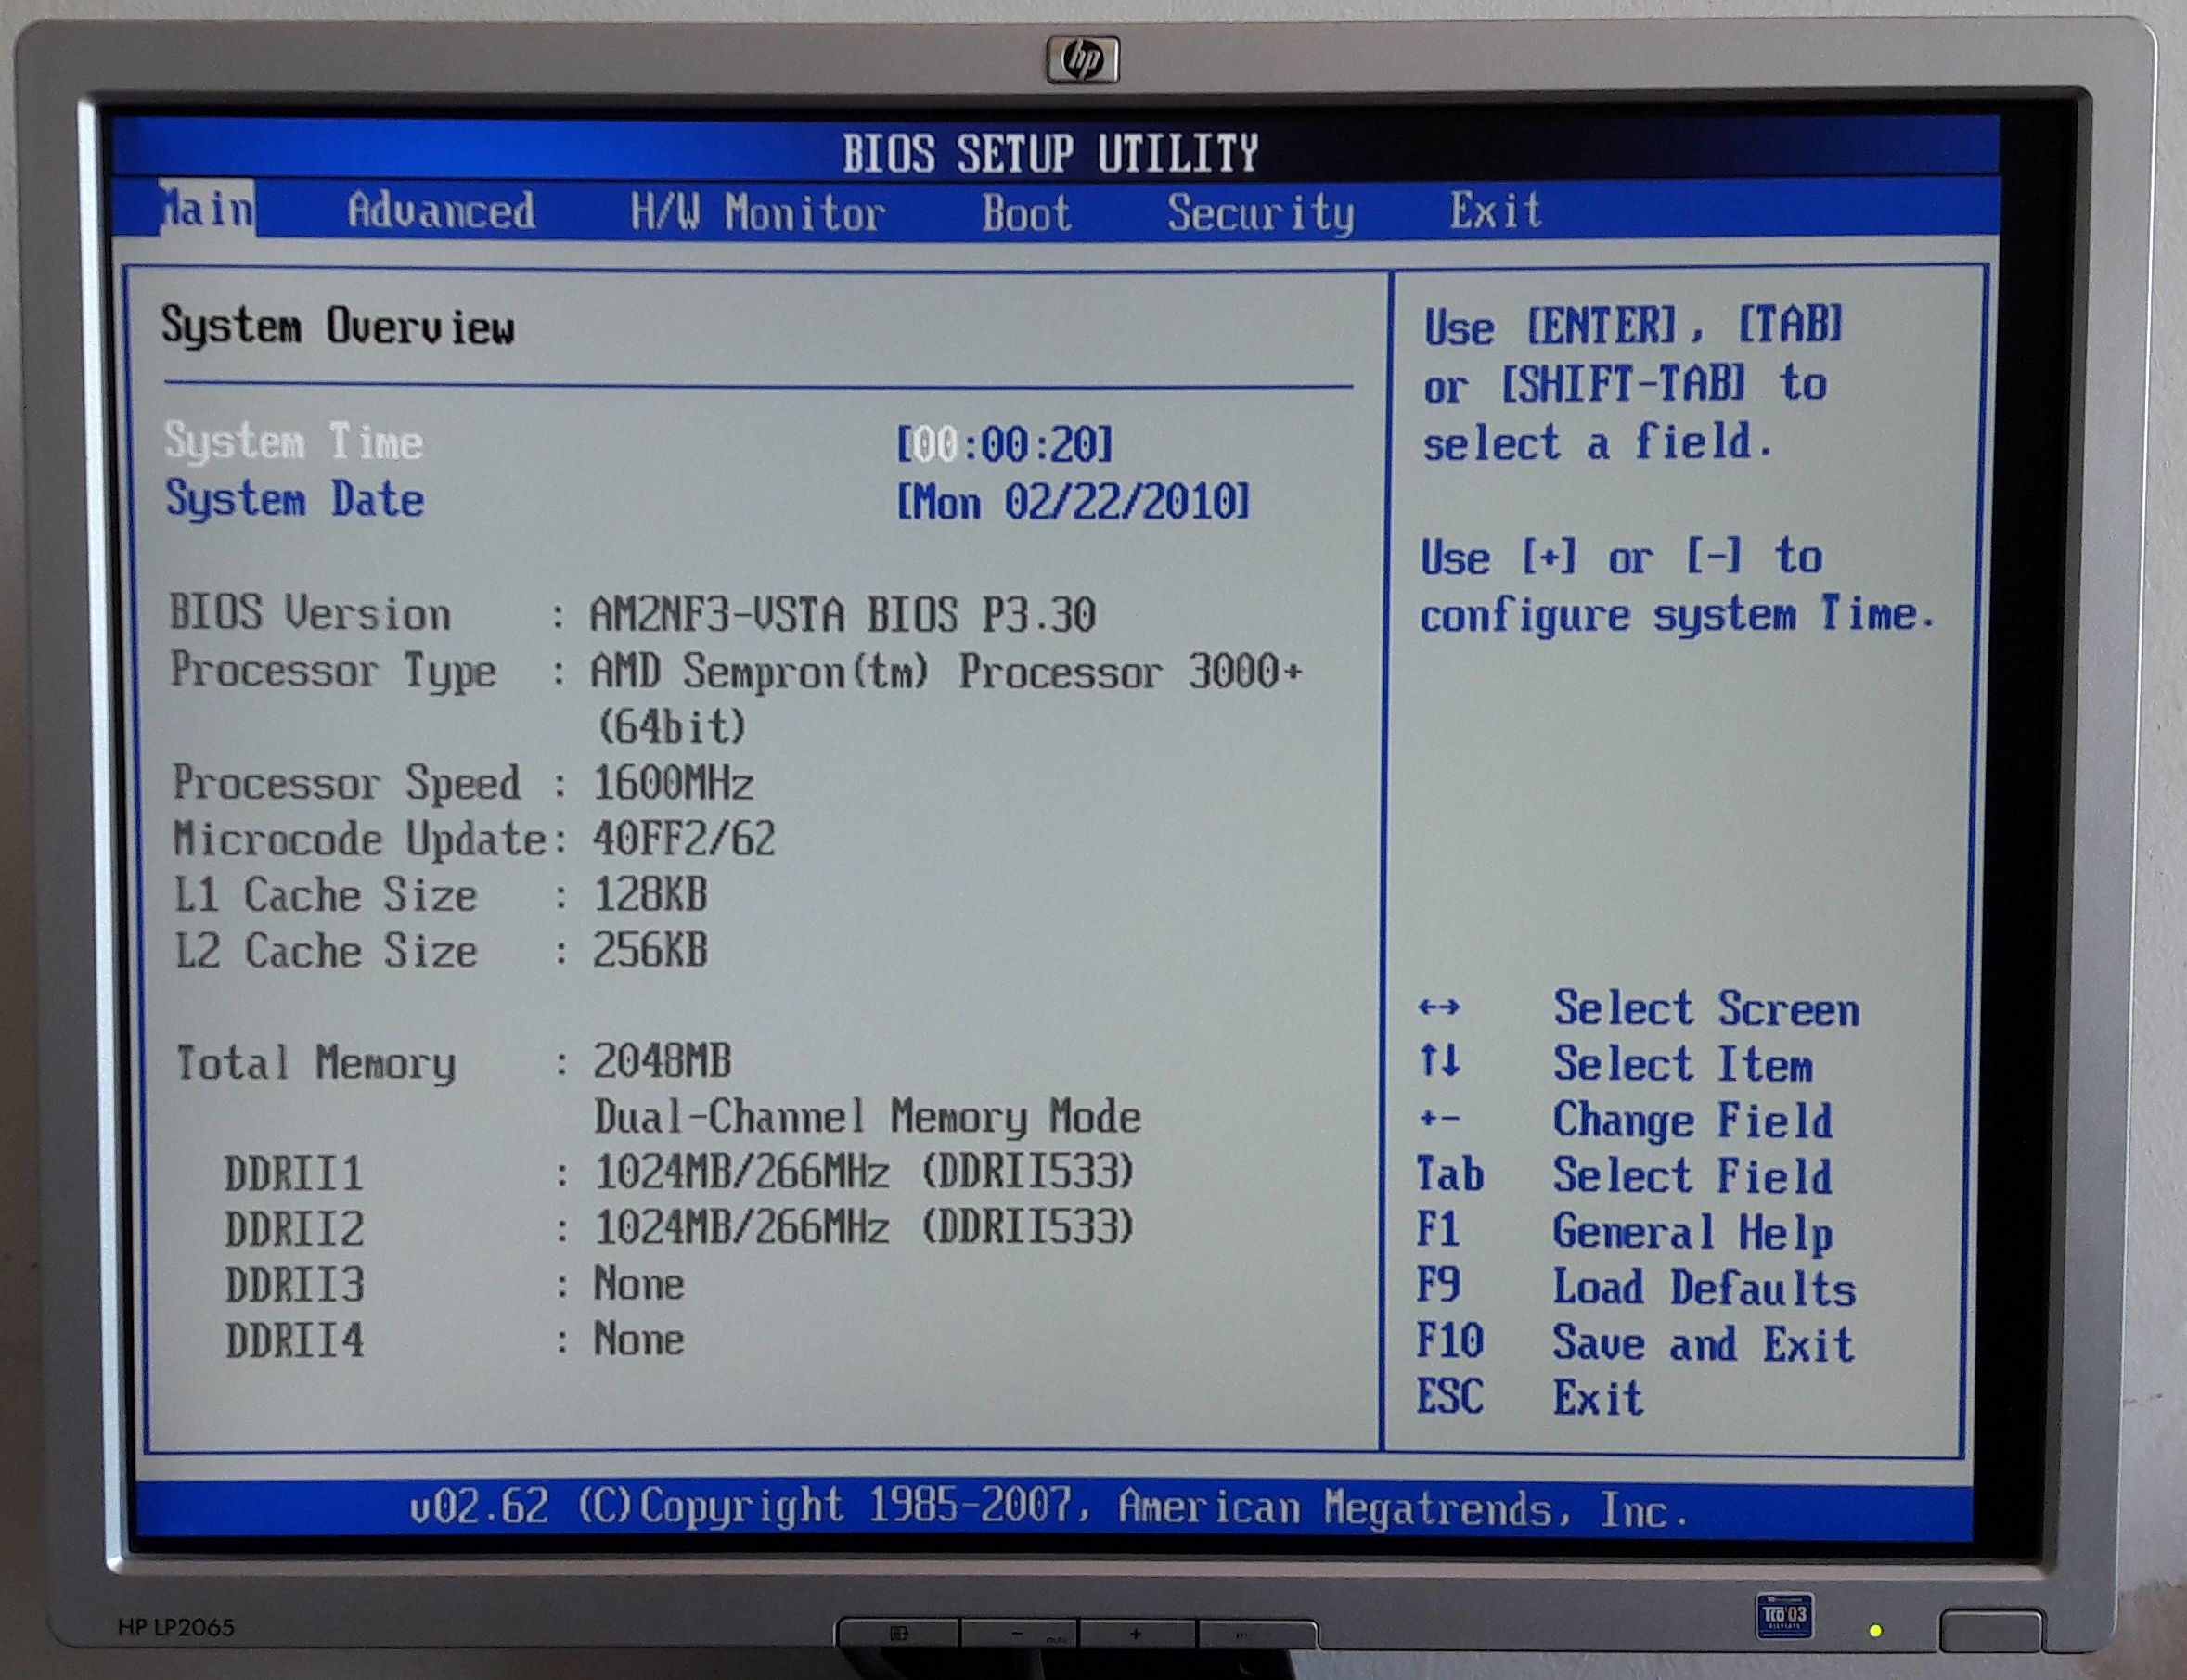The height and width of the screenshot is (1680, 2187).
Task: Open the Advanced tab
Action: tap(441, 211)
